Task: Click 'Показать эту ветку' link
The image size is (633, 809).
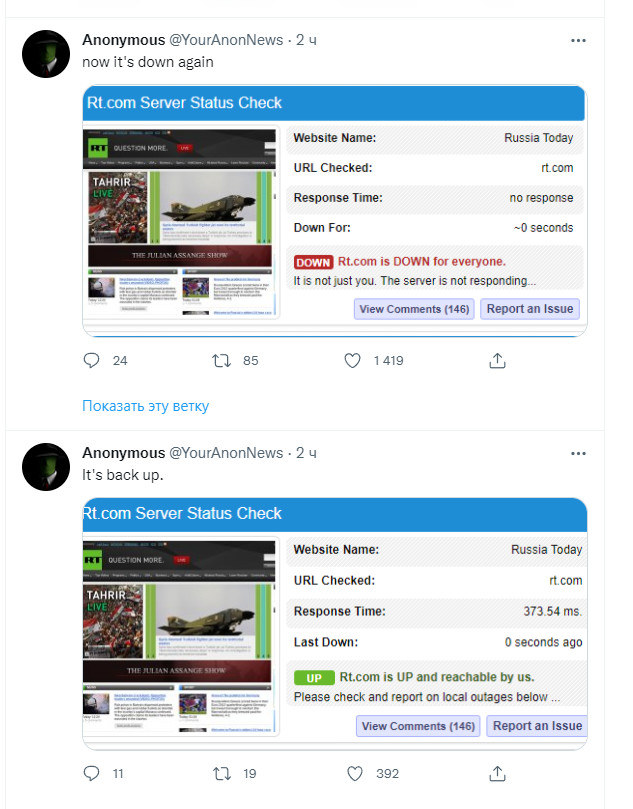Action: (145, 406)
